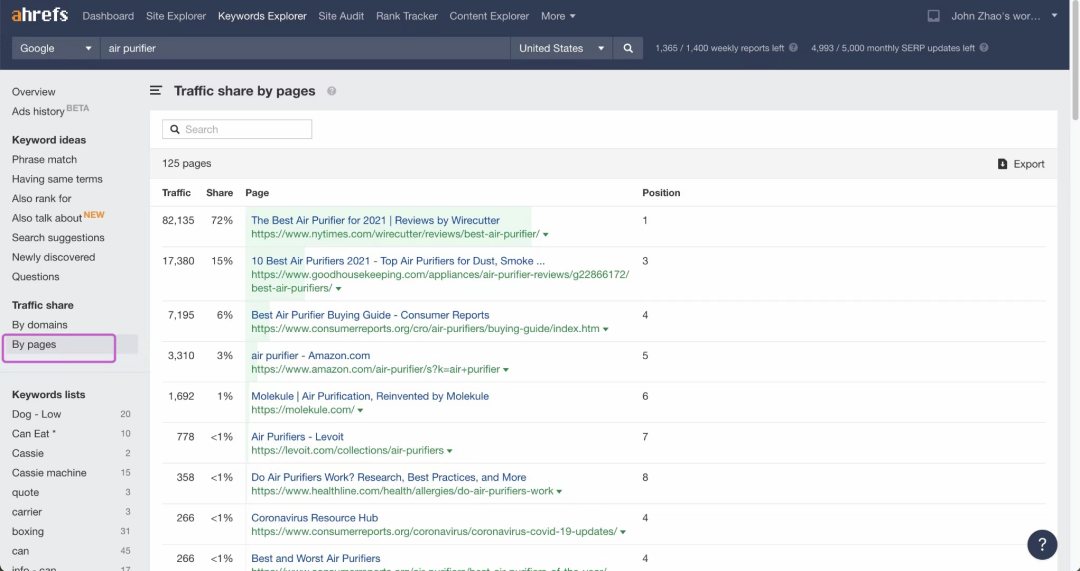This screenshot has width=1080, height=571.
Task: Click info icon next to weekly reports
Action: pos(793,48)
